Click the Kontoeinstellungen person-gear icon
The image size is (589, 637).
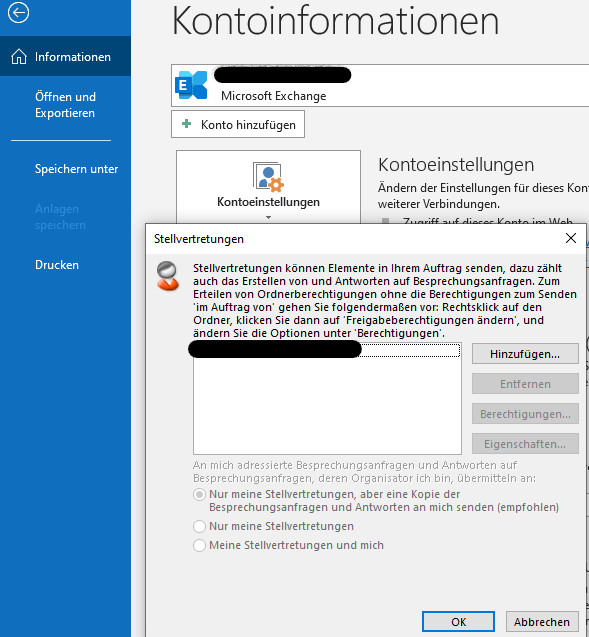click(268, 177)
